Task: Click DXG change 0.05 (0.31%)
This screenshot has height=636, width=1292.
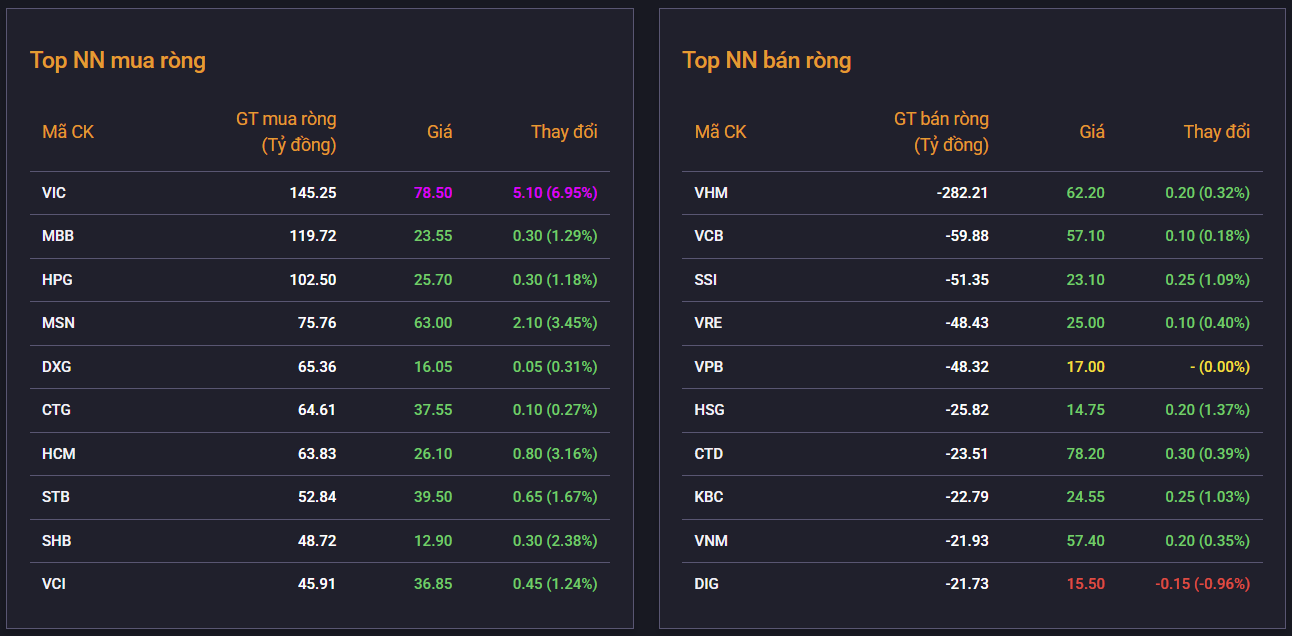Action: pos(555,367)
